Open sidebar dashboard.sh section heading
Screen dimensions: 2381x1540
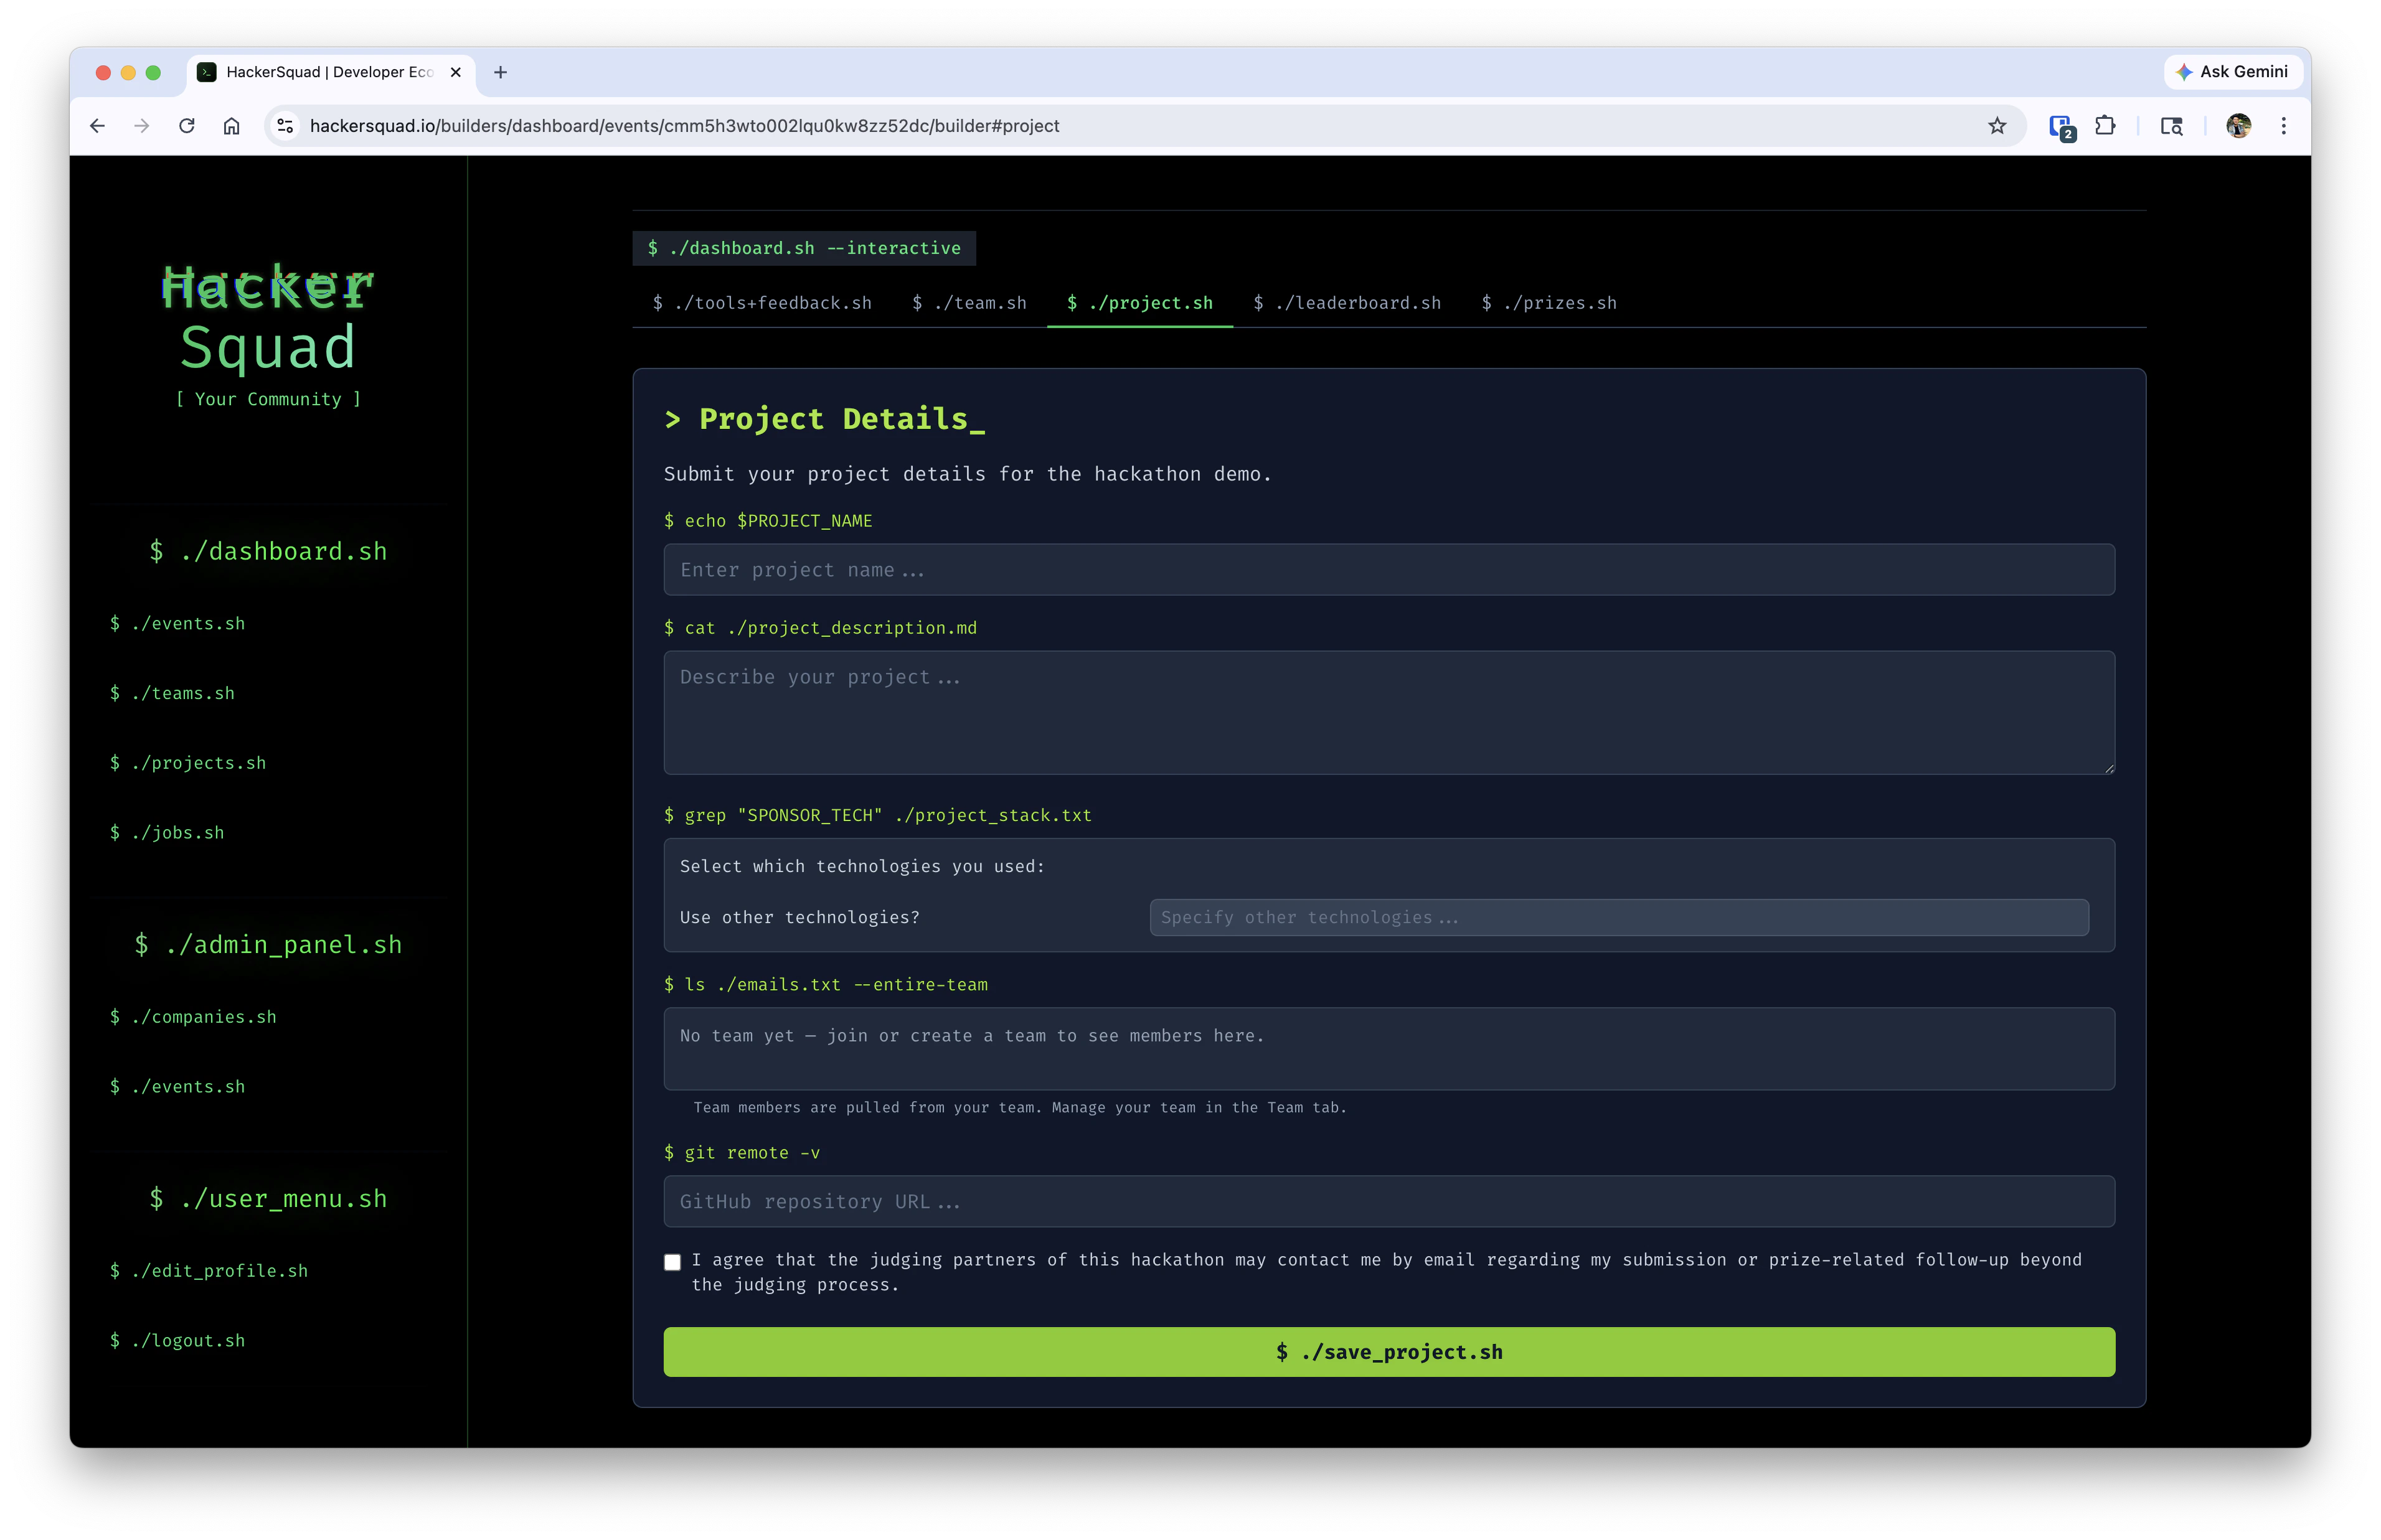268,551
